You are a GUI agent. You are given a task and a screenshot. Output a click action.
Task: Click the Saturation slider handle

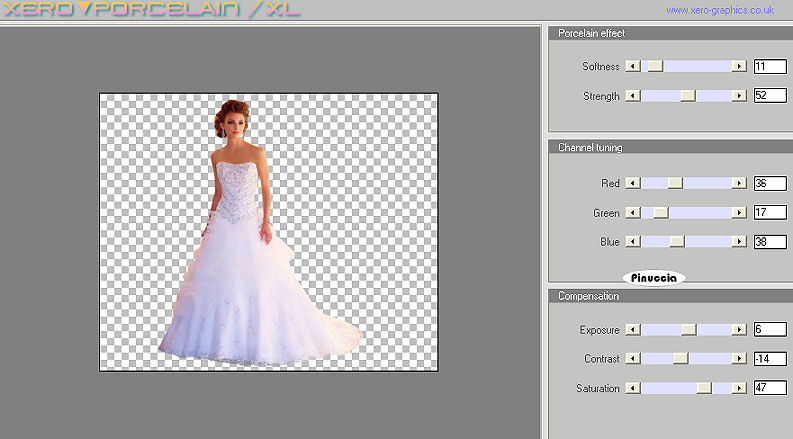pyautogui.click(x=704, y=387)
